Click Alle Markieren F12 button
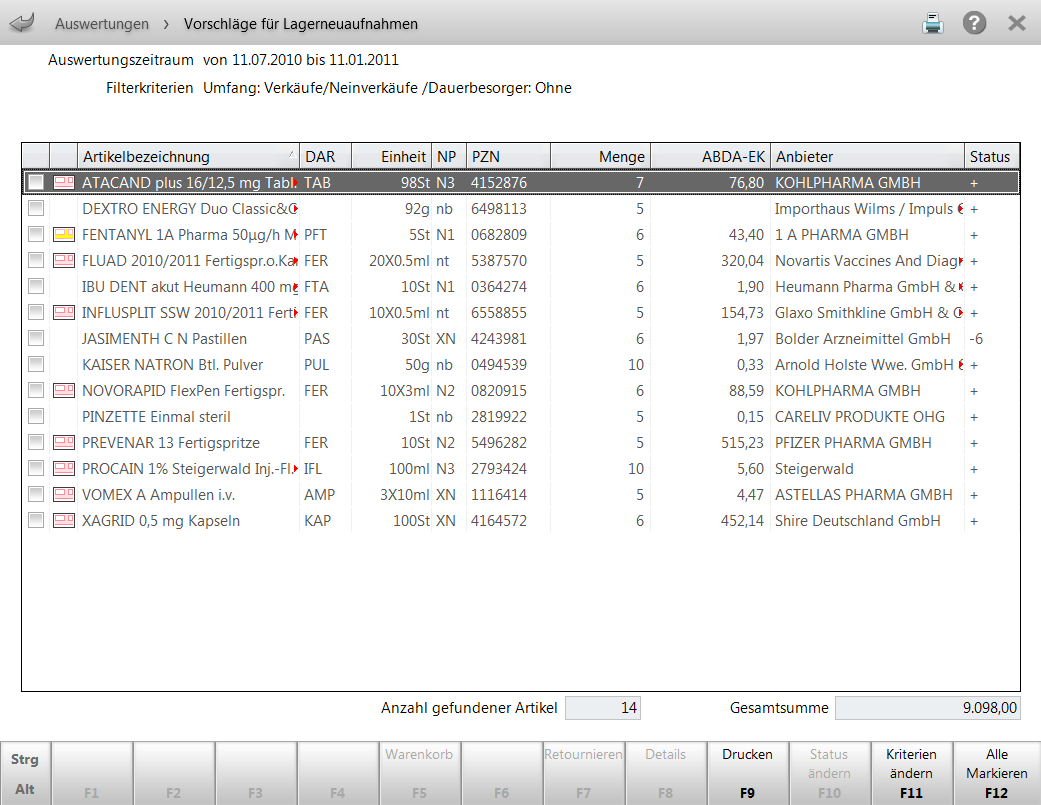Image resolution: width=1041 pixels, height=805 pixels. [997, 773]
